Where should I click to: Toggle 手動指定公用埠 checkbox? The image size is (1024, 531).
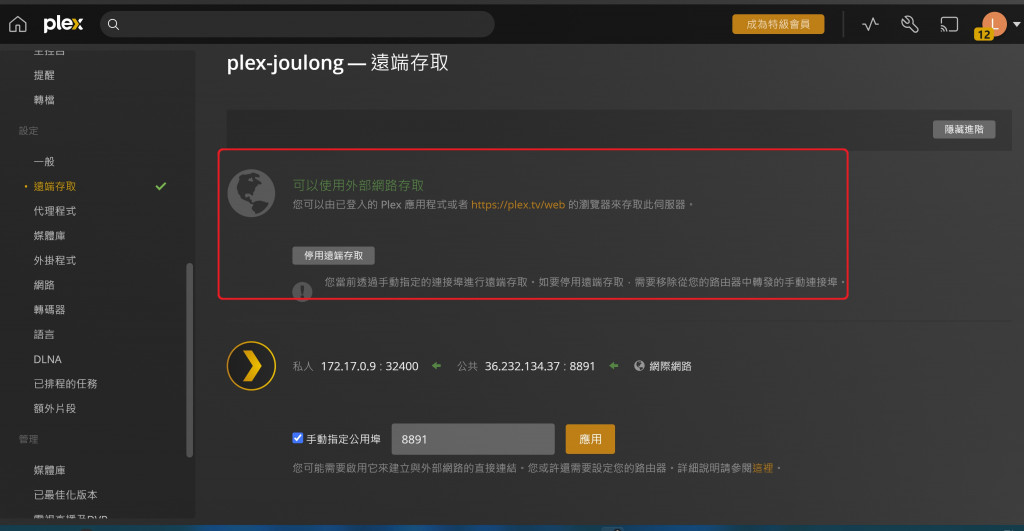[298, 438]
